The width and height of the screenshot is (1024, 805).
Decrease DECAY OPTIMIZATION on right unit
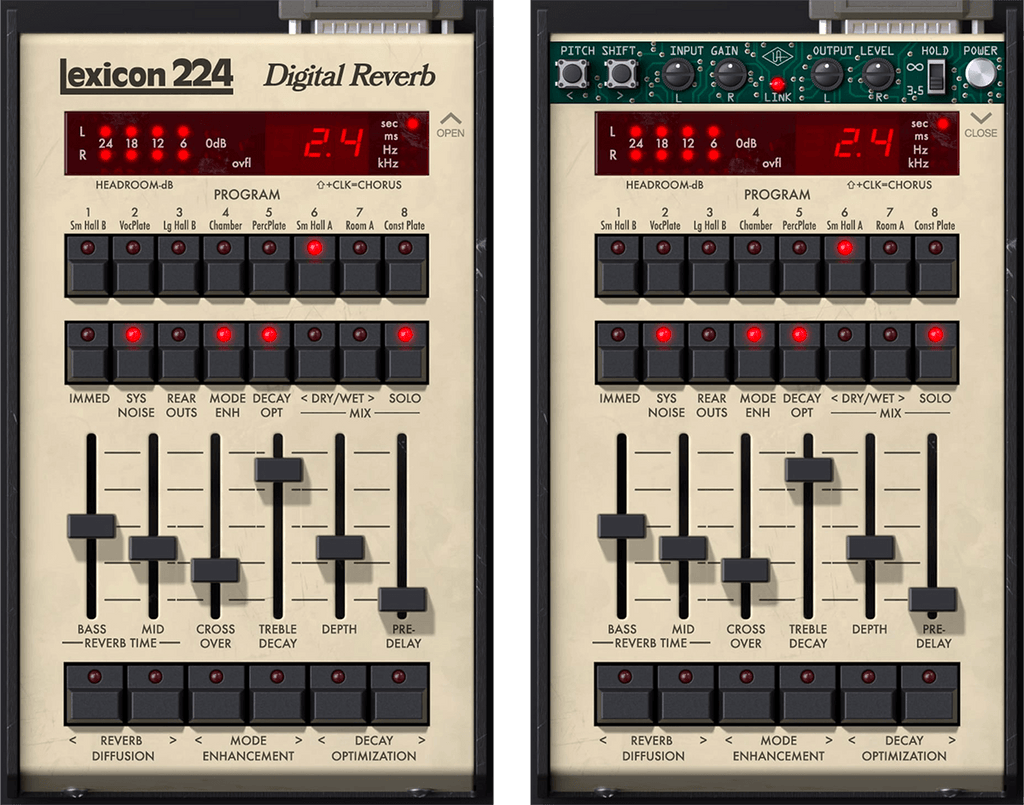[x=869, y=694]
